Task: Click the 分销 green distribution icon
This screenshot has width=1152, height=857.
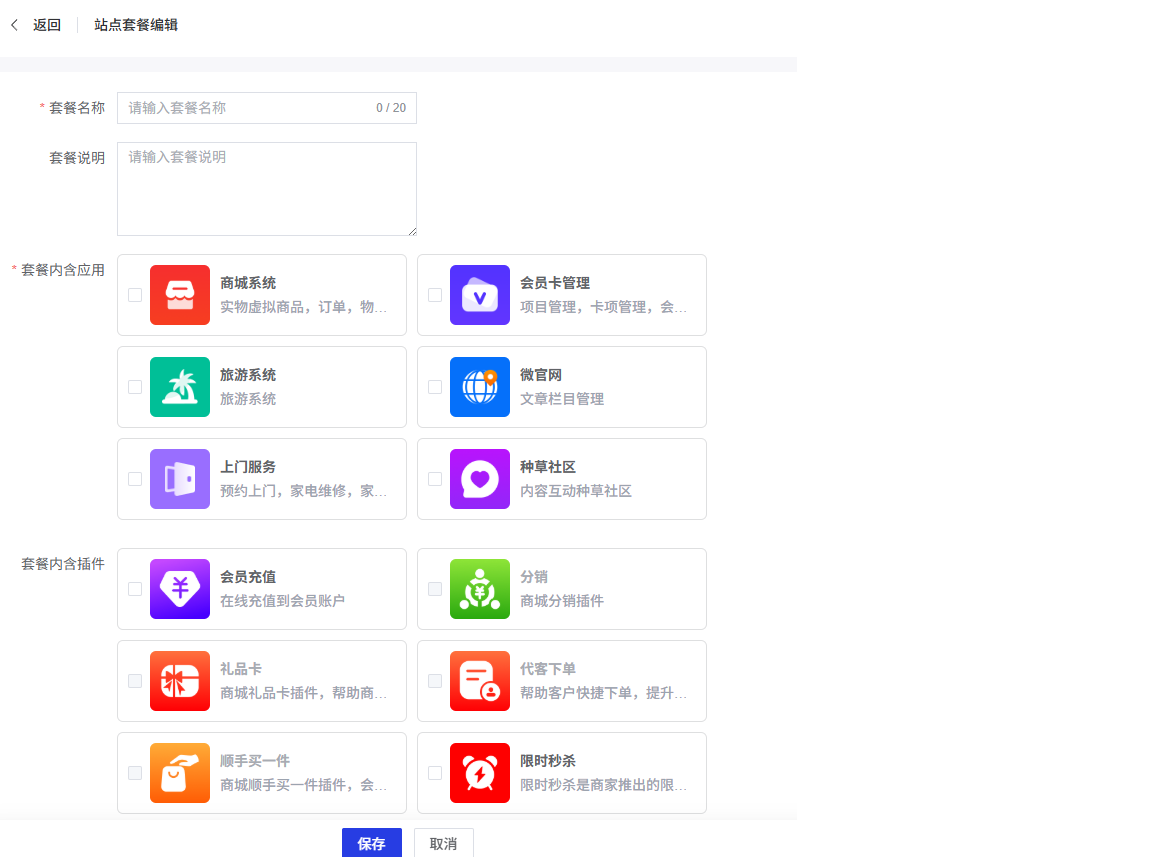Action: coord(480,589)
